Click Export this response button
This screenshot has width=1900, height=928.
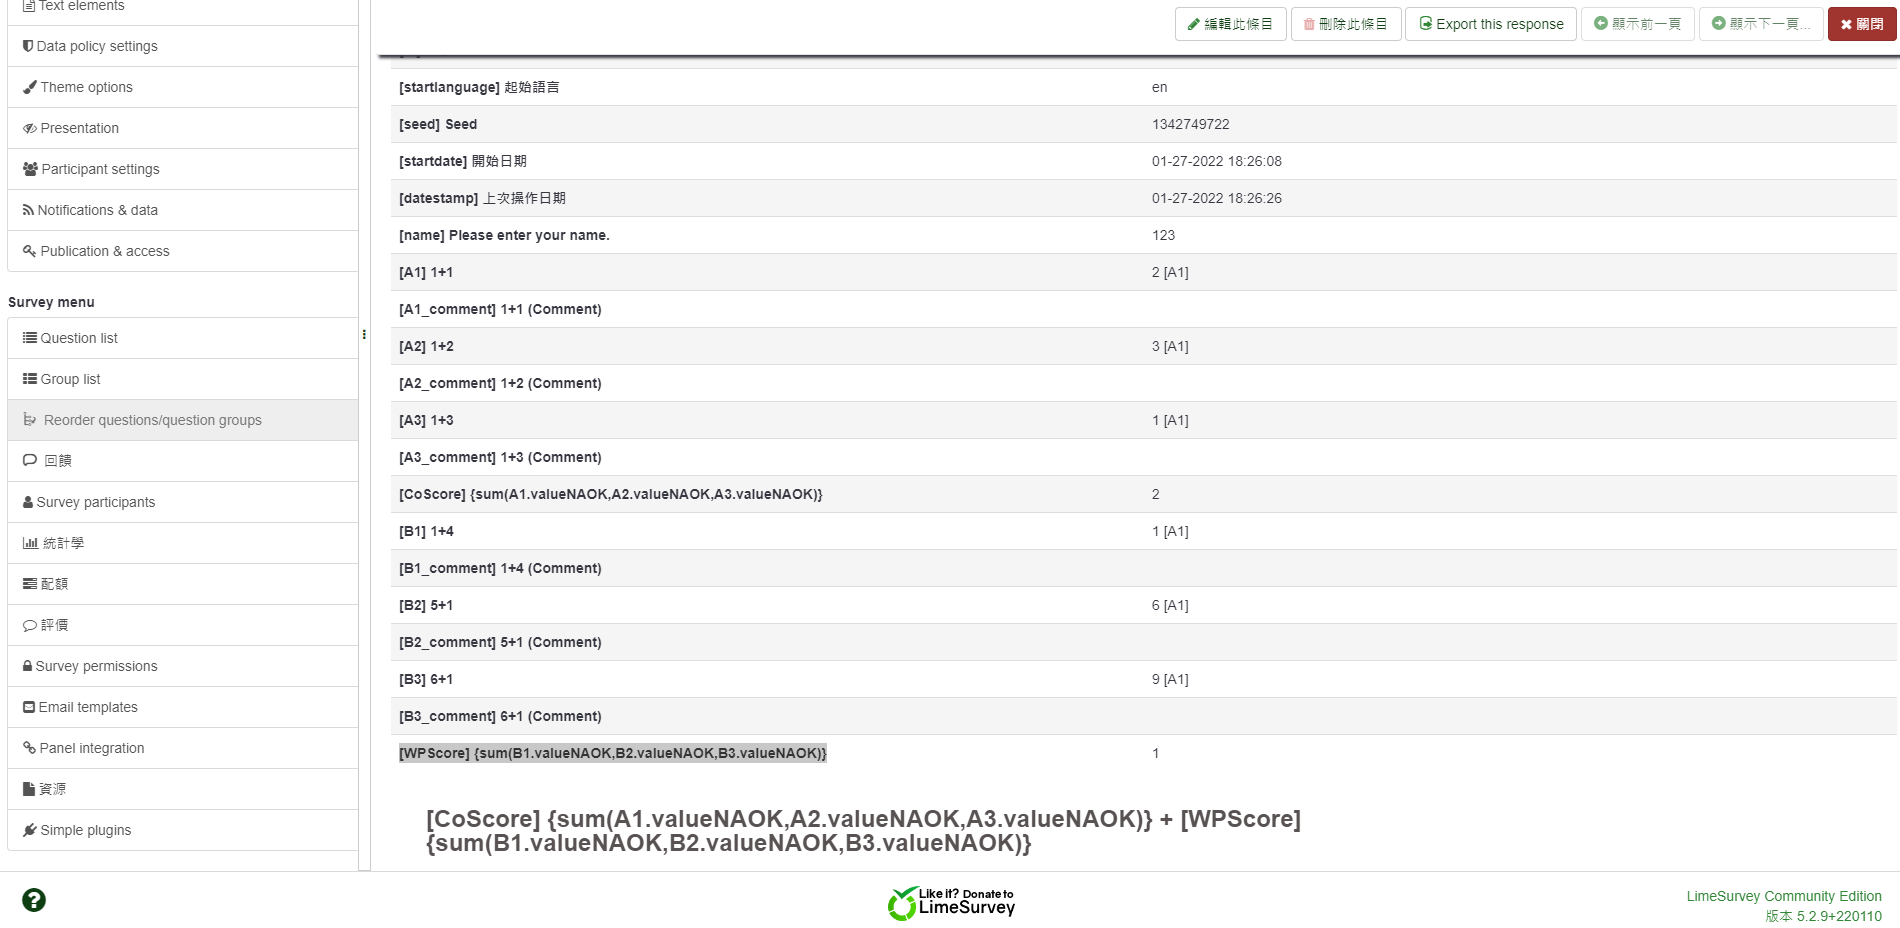point(1491,24)
